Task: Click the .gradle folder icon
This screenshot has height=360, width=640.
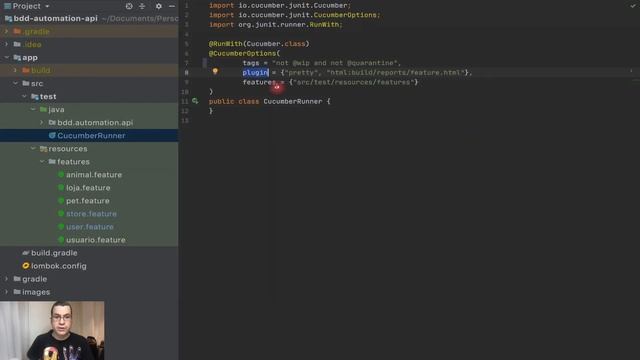Action: [x=17, y=31]
